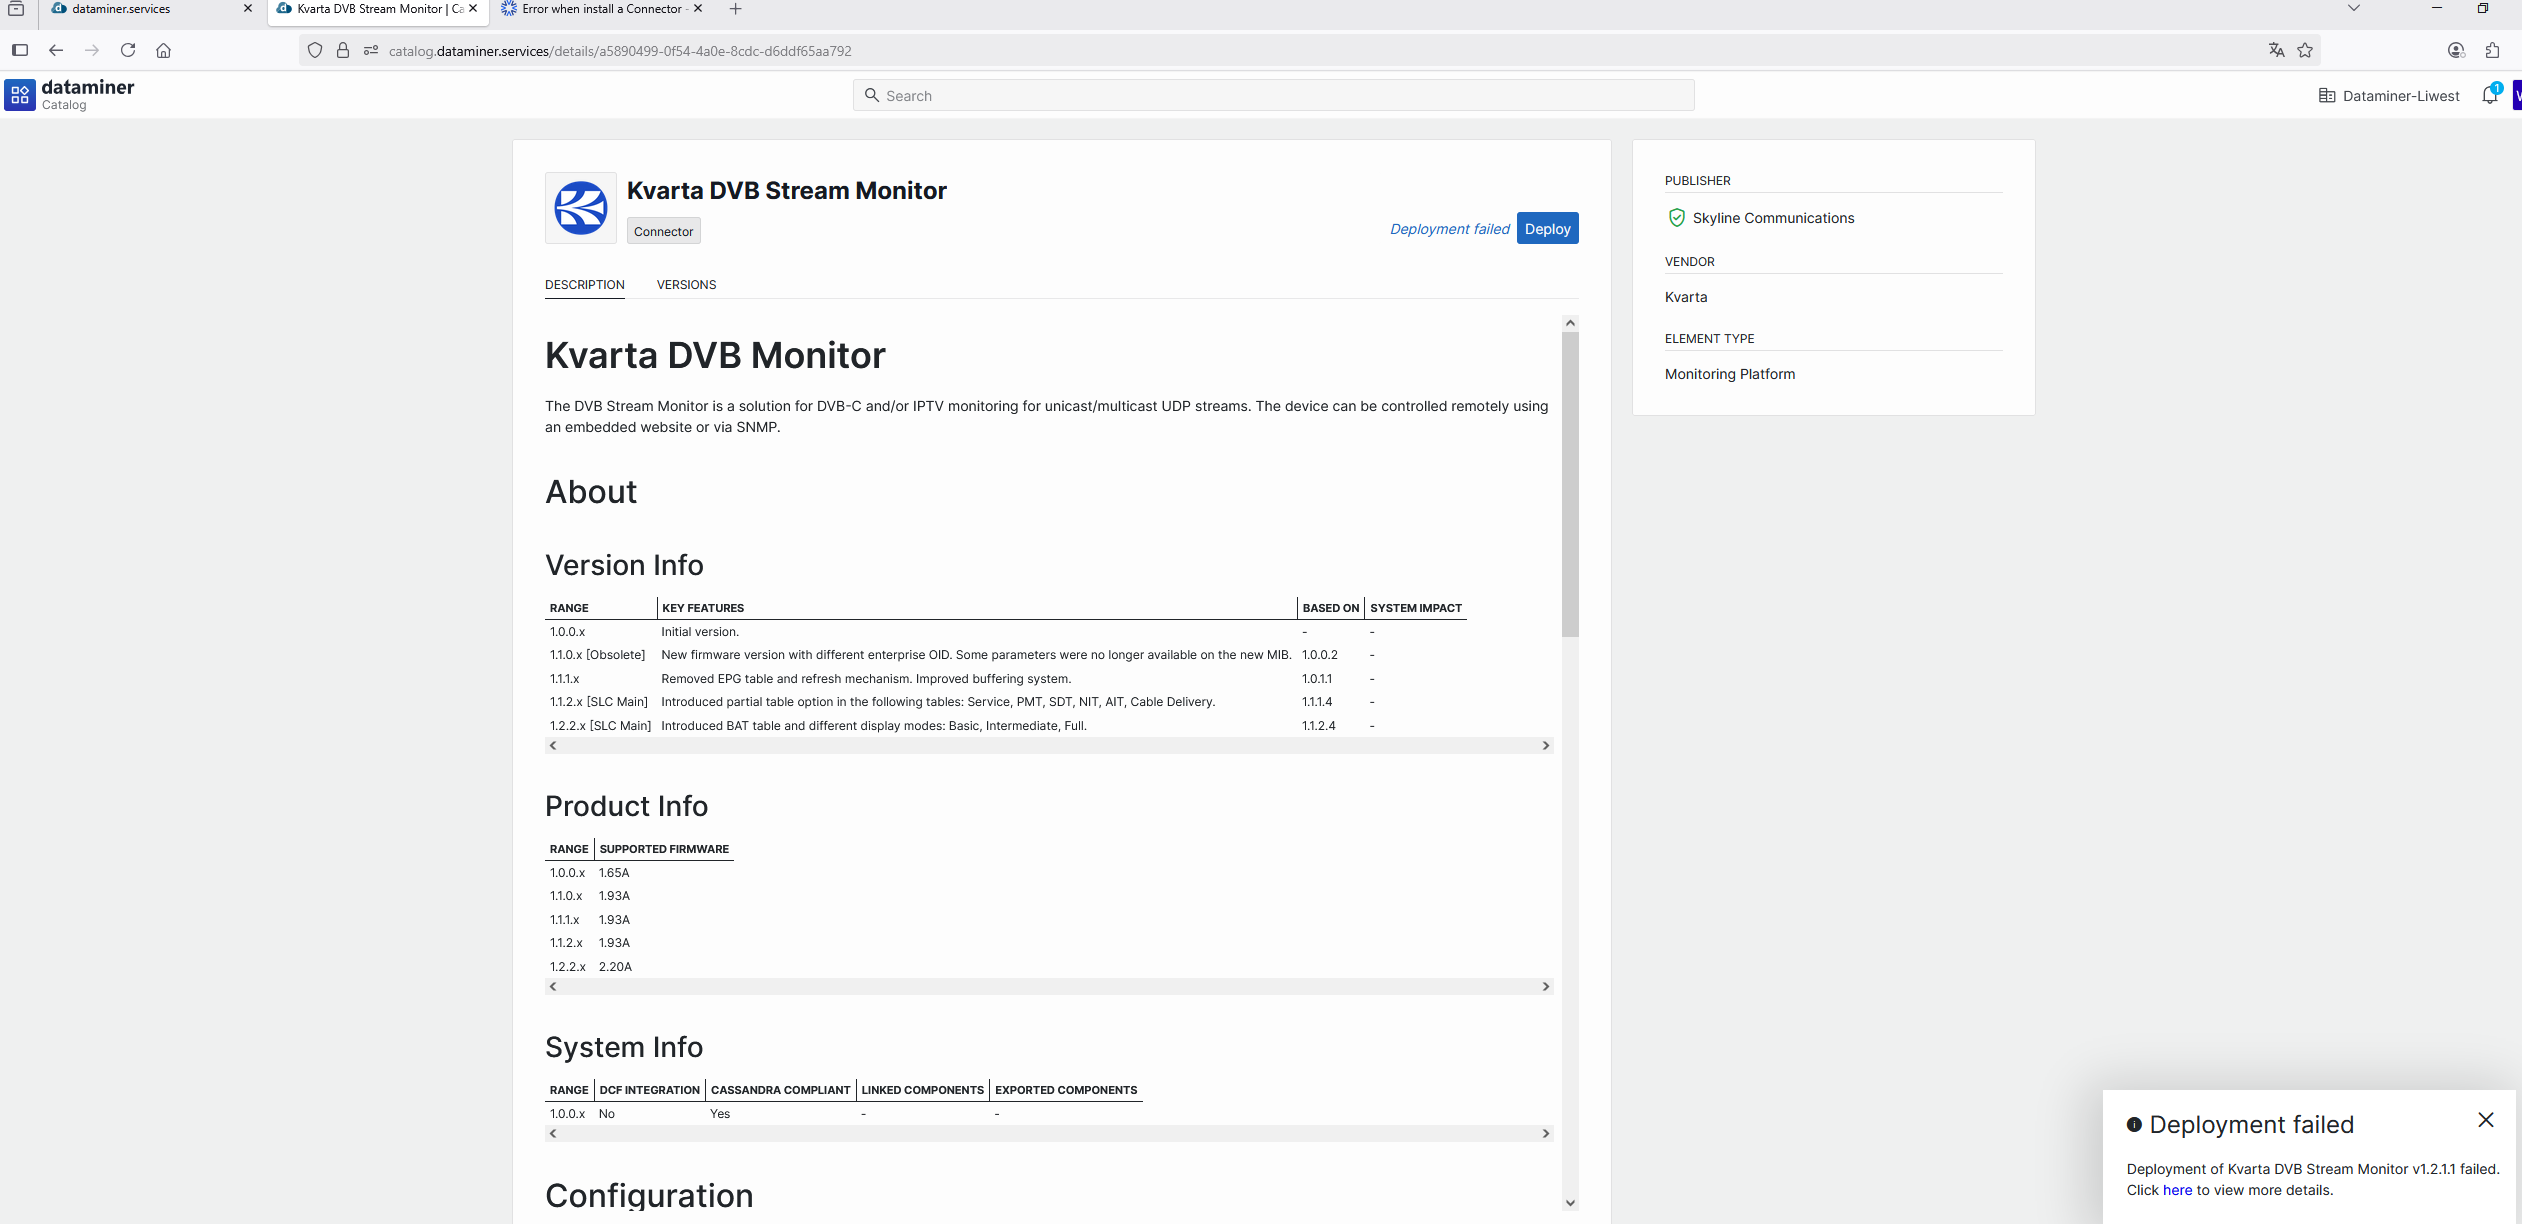Close the Error when install tab
The width and height of the screenshot is (2522, 1224).
[698, 9]
